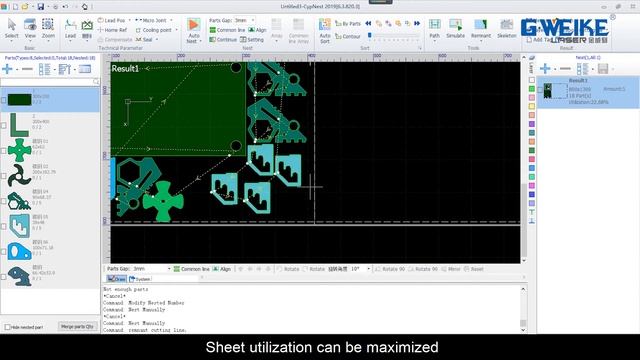640x360 pixels.
Task: Tick checkbox of the green cross-shaped part
Action: coord(4,151)
